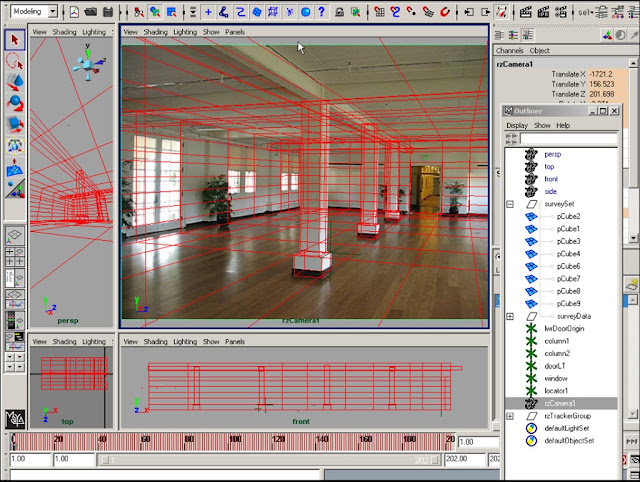Click the playback end time field 202.00
The width and height of the screenshot is (640, 482).
click(x=464, y=459)
